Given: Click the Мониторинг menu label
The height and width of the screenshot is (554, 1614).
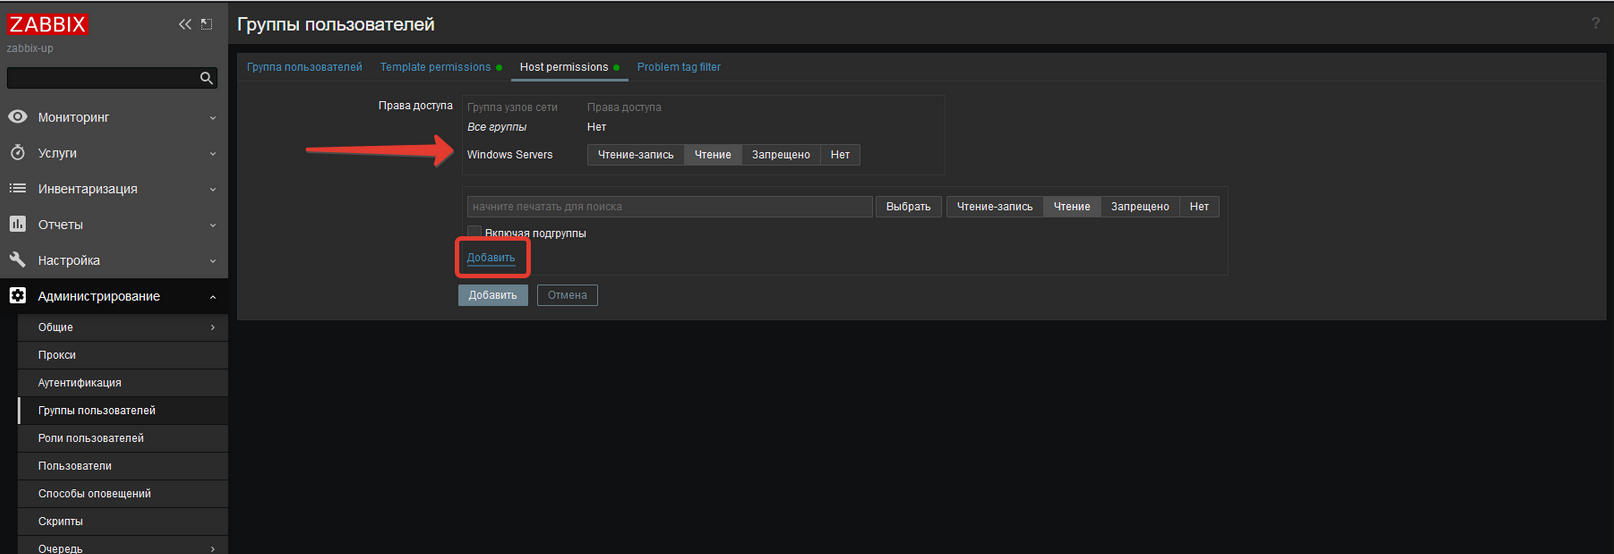Looking at the screenshot, I should tap(74, 117).
